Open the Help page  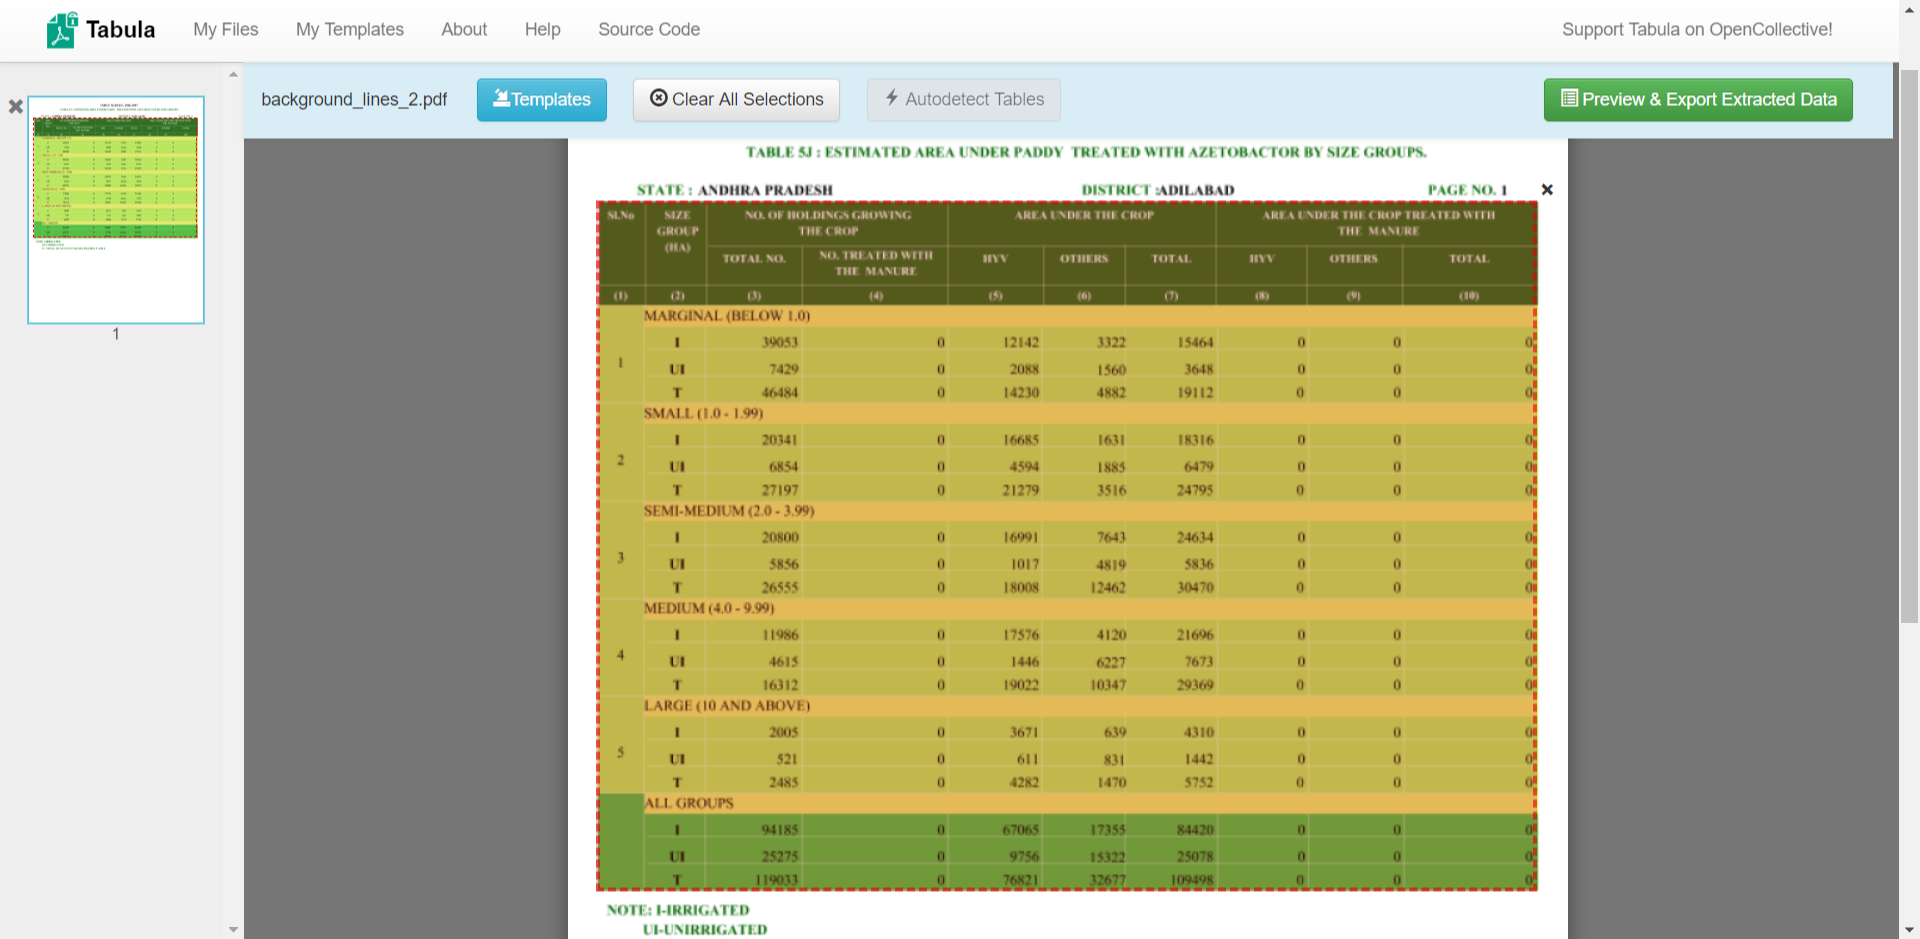(542, 30)
